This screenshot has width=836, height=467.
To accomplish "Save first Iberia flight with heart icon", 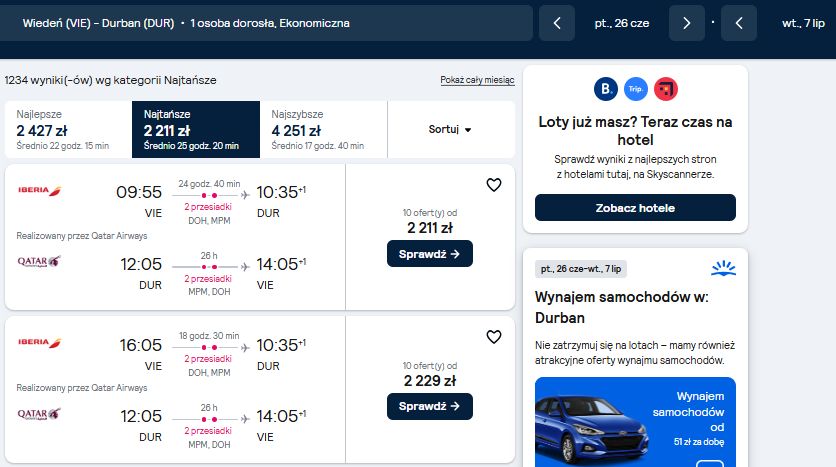I will pos(494,185).
